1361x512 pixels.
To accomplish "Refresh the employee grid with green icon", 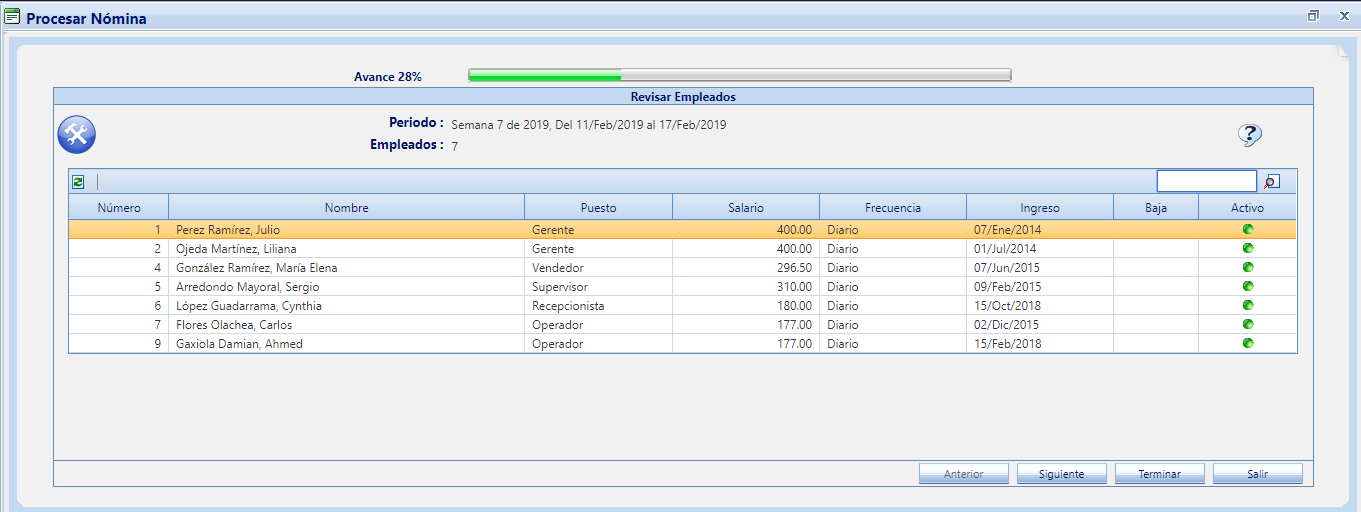I will point(78,182).
